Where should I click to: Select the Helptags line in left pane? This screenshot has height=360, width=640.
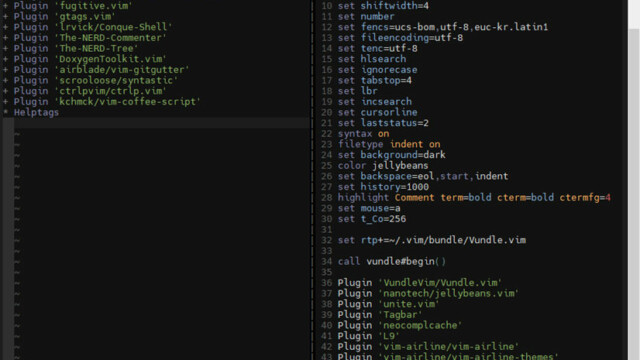(36, 112)
